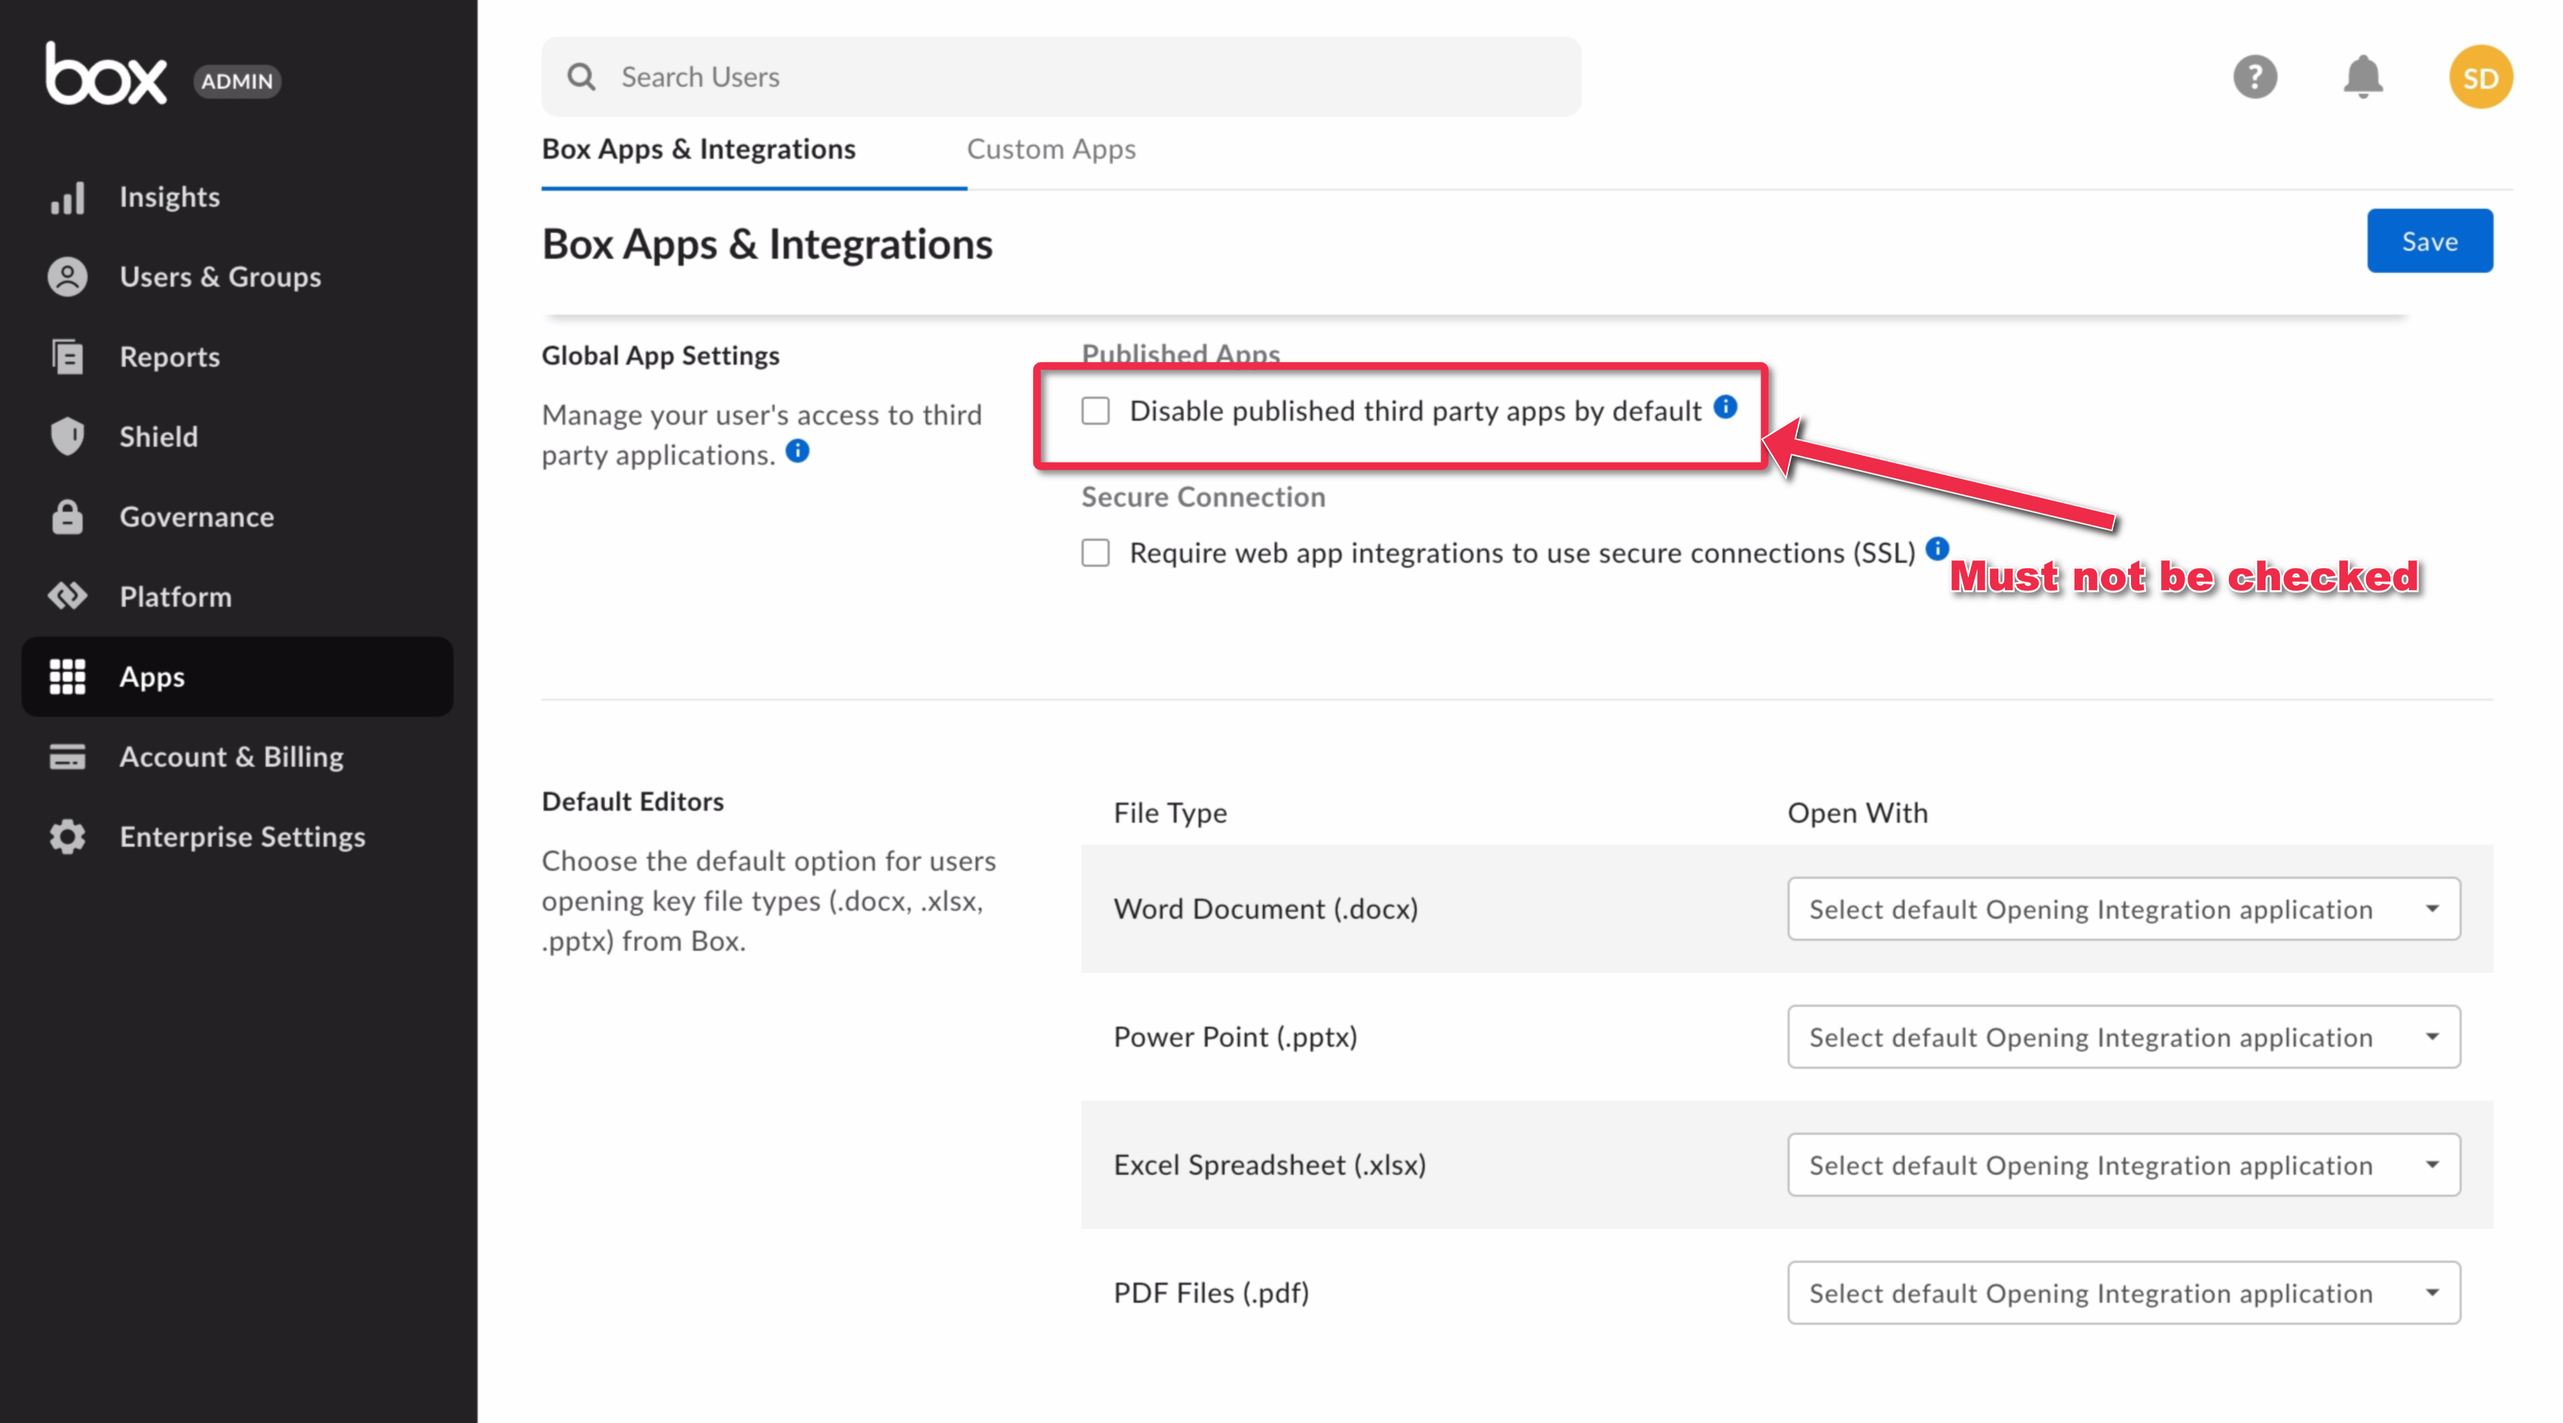Image resolution: width=2563 pixels, height=1423 pixels.
Task: Go to Users & Groups in the sidebar
Action: [x=237, y=277]
